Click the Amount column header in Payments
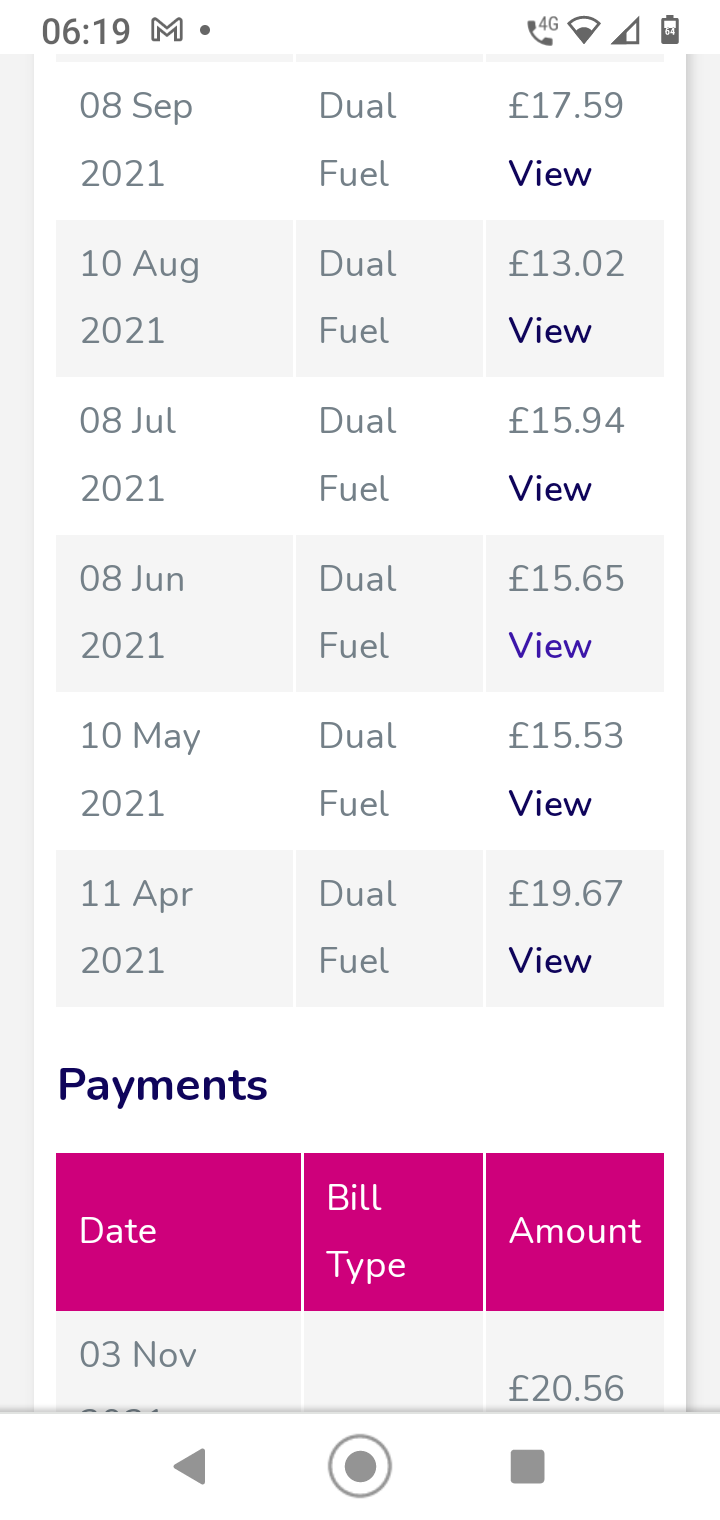The image size is (720, 1520). (x=575, y=1231)
